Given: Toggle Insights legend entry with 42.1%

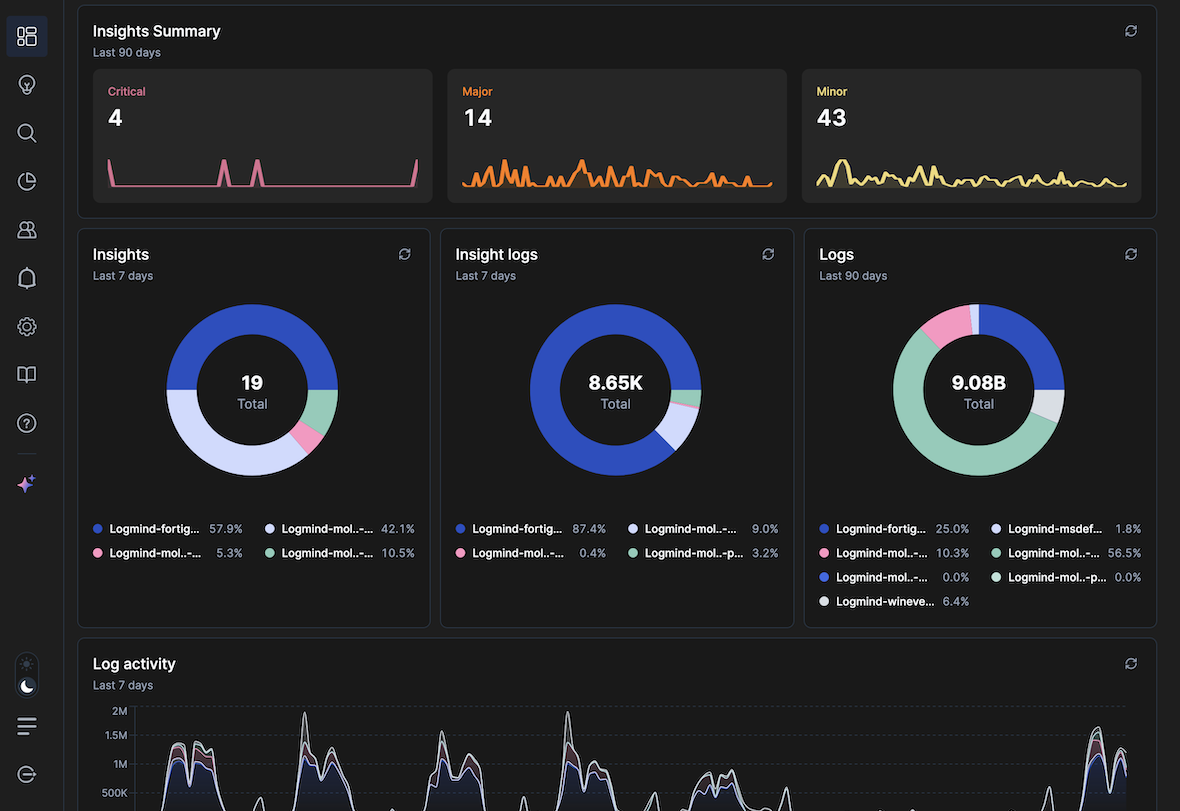Looking at the screenshot, I should (x=339, y=529).
